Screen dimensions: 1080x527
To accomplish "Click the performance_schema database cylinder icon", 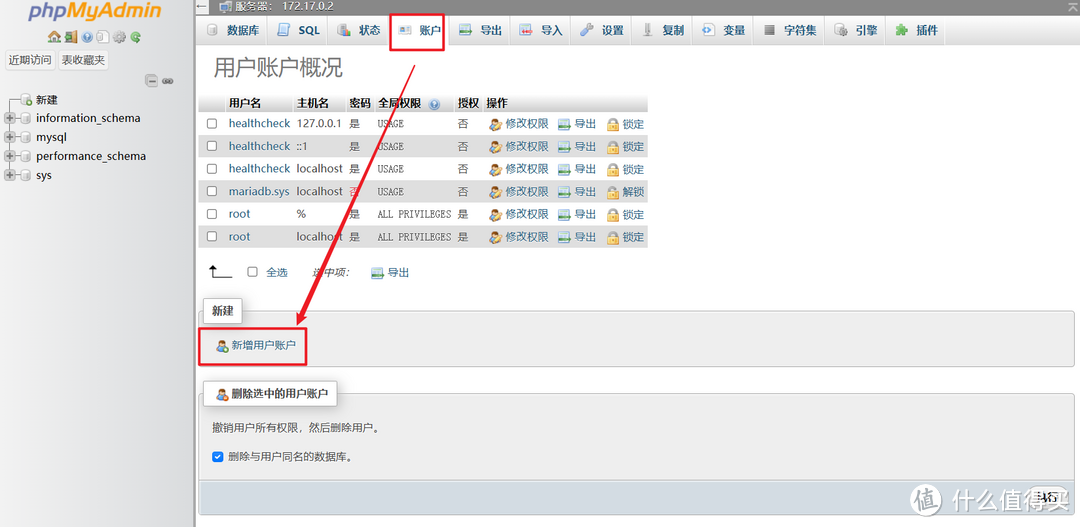I will click(25, 156).
